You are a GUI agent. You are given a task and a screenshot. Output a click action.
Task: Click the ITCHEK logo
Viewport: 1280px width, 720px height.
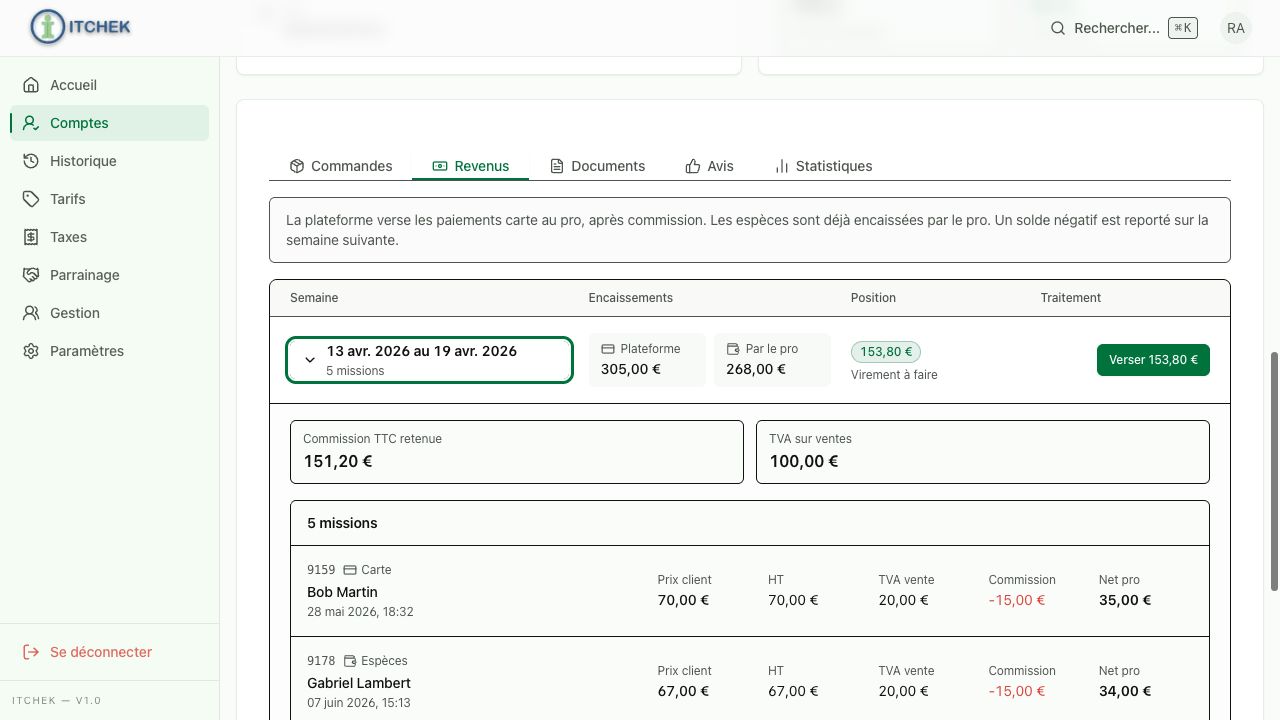click(81, 27)
